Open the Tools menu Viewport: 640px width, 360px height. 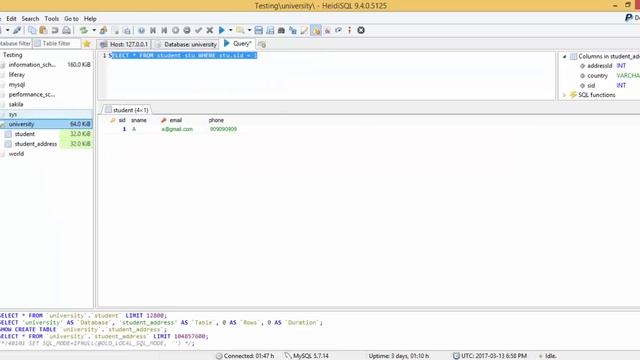[52, 19]
